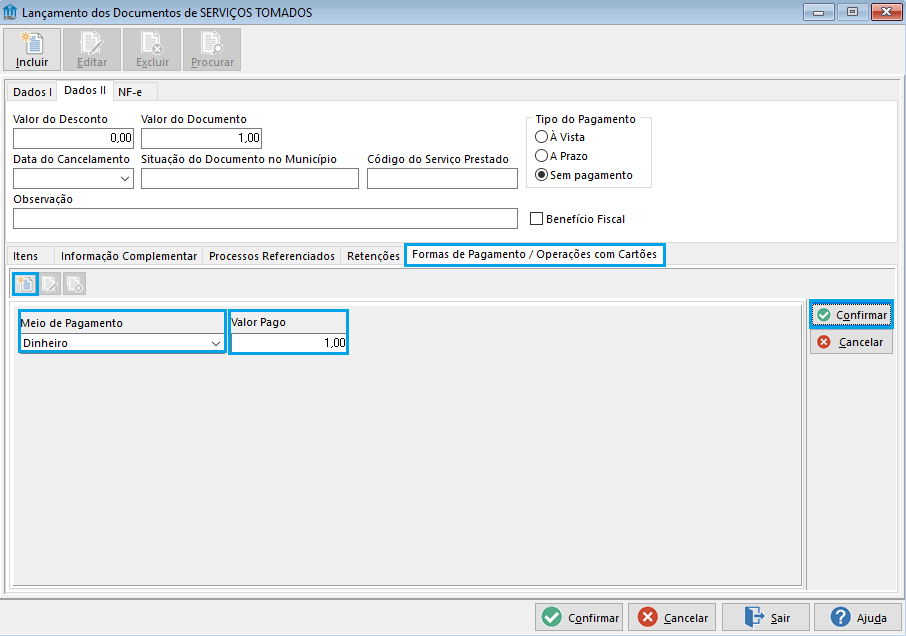This screenshot has width=906, height=636.
Task: Open Informação Complementar tab
Action: coord(129,256)
